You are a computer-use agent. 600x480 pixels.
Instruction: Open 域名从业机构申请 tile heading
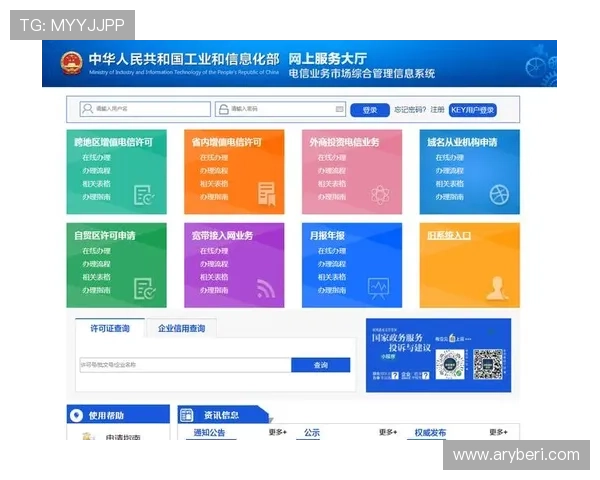[x=462, y=142]
